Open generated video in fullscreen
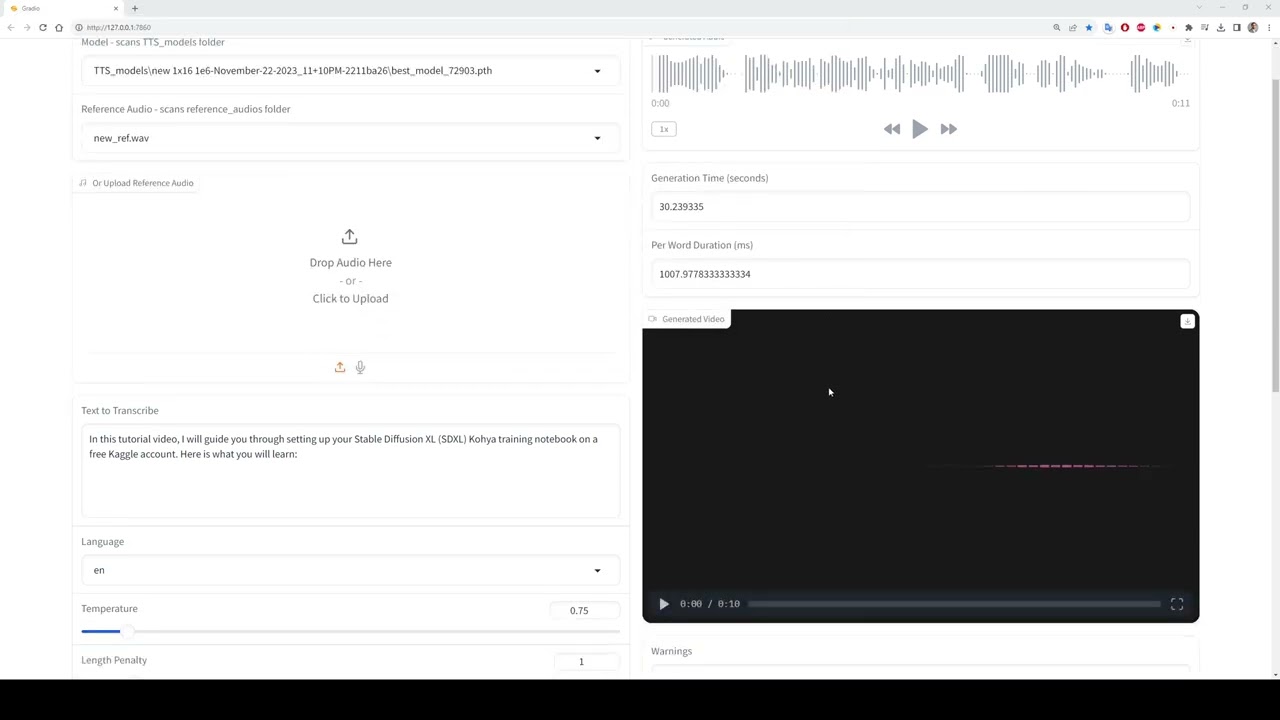Viewport: 1280px width, 720px height. [1177, 604]
